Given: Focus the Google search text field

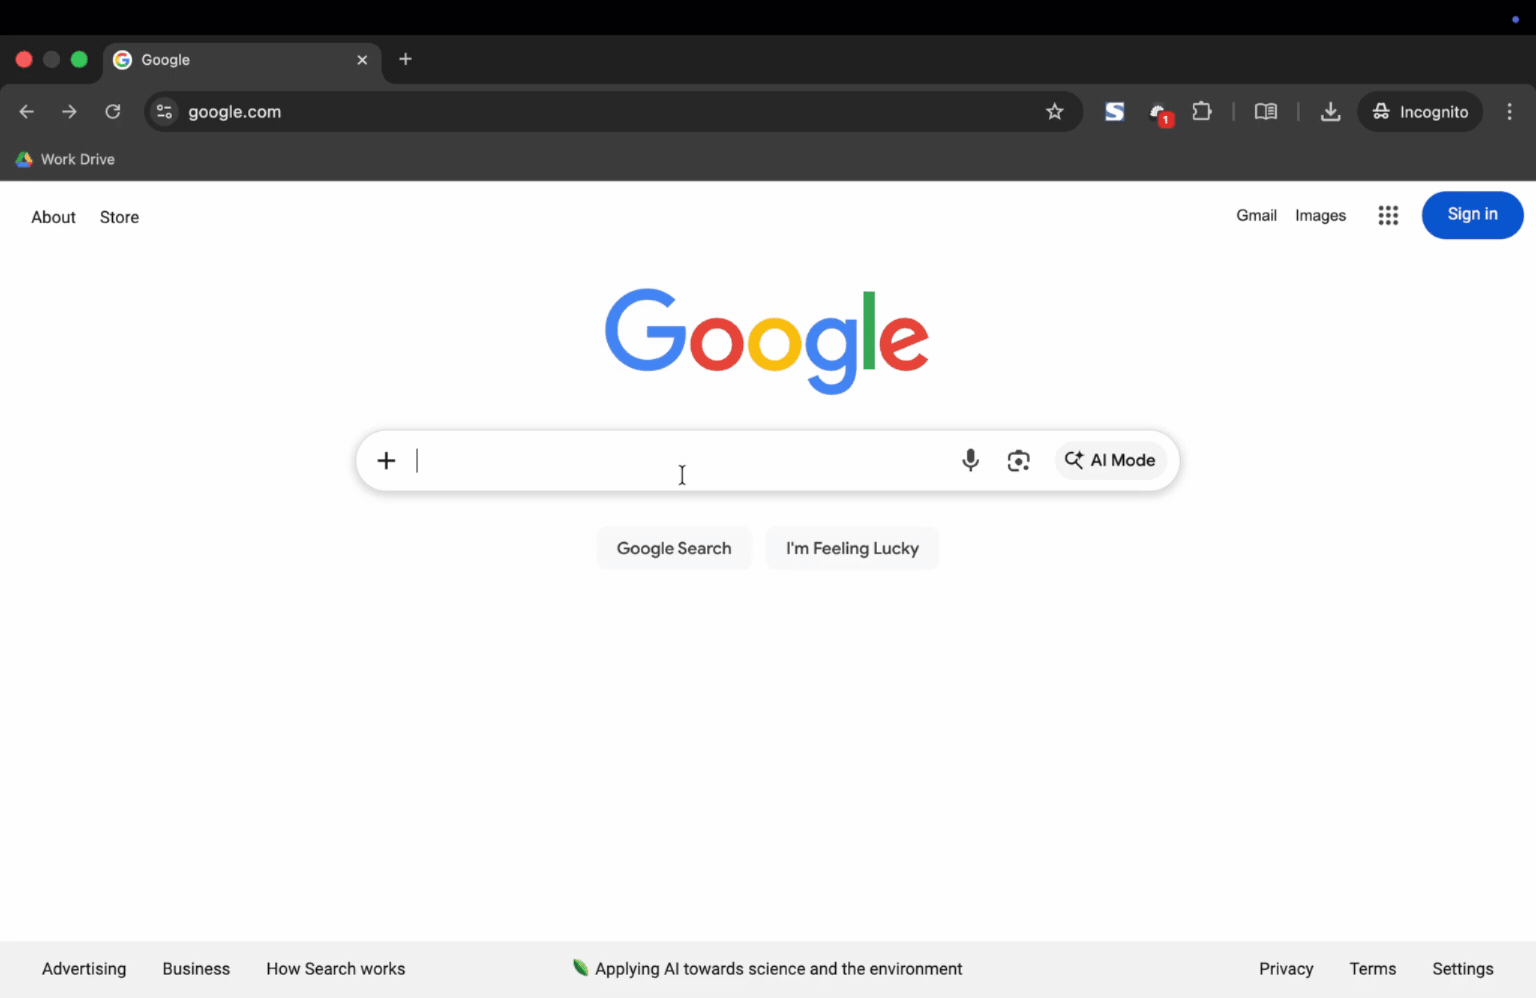Looking at the screenshot, I should pos(680,460).
